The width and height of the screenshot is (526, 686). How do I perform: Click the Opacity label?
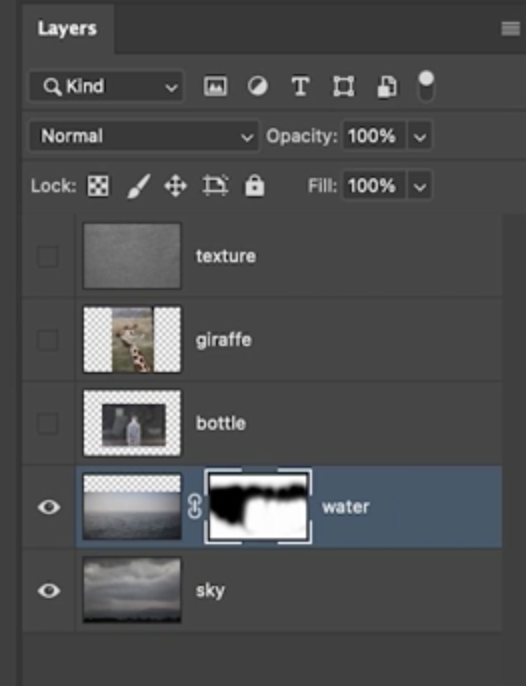(302, 136)
